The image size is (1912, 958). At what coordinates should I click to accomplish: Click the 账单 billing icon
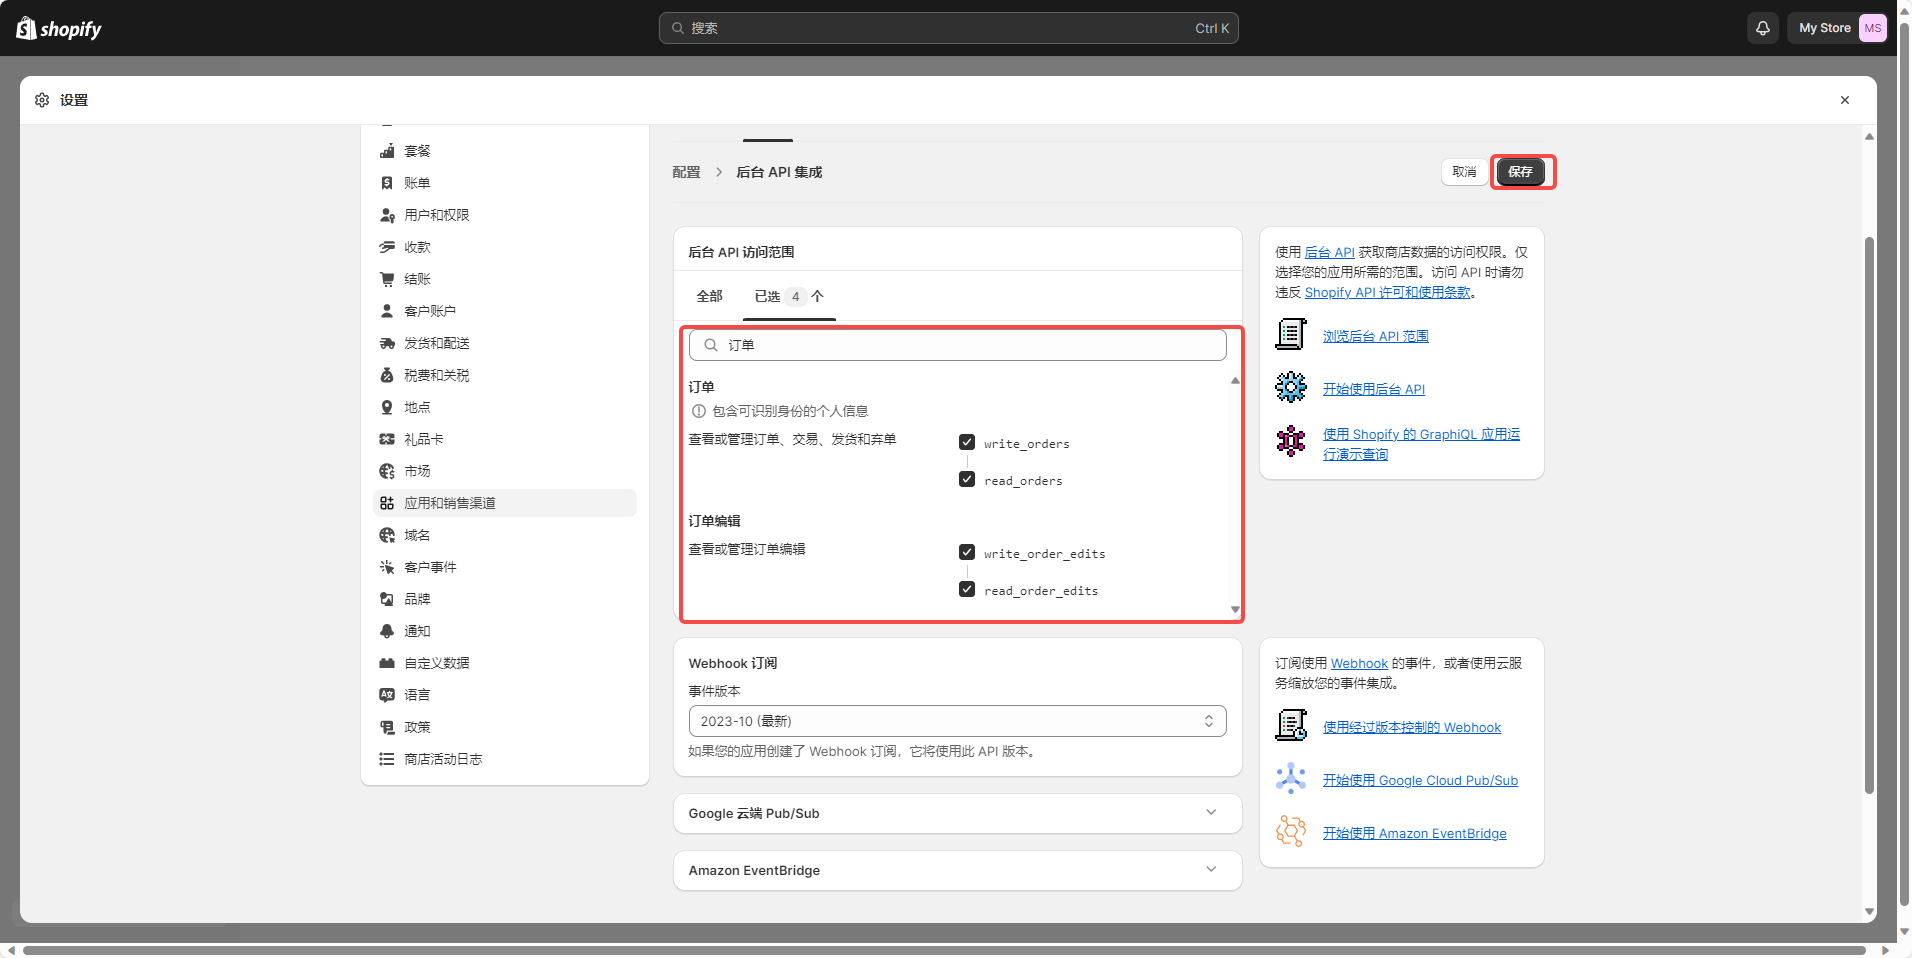(387, 183)
